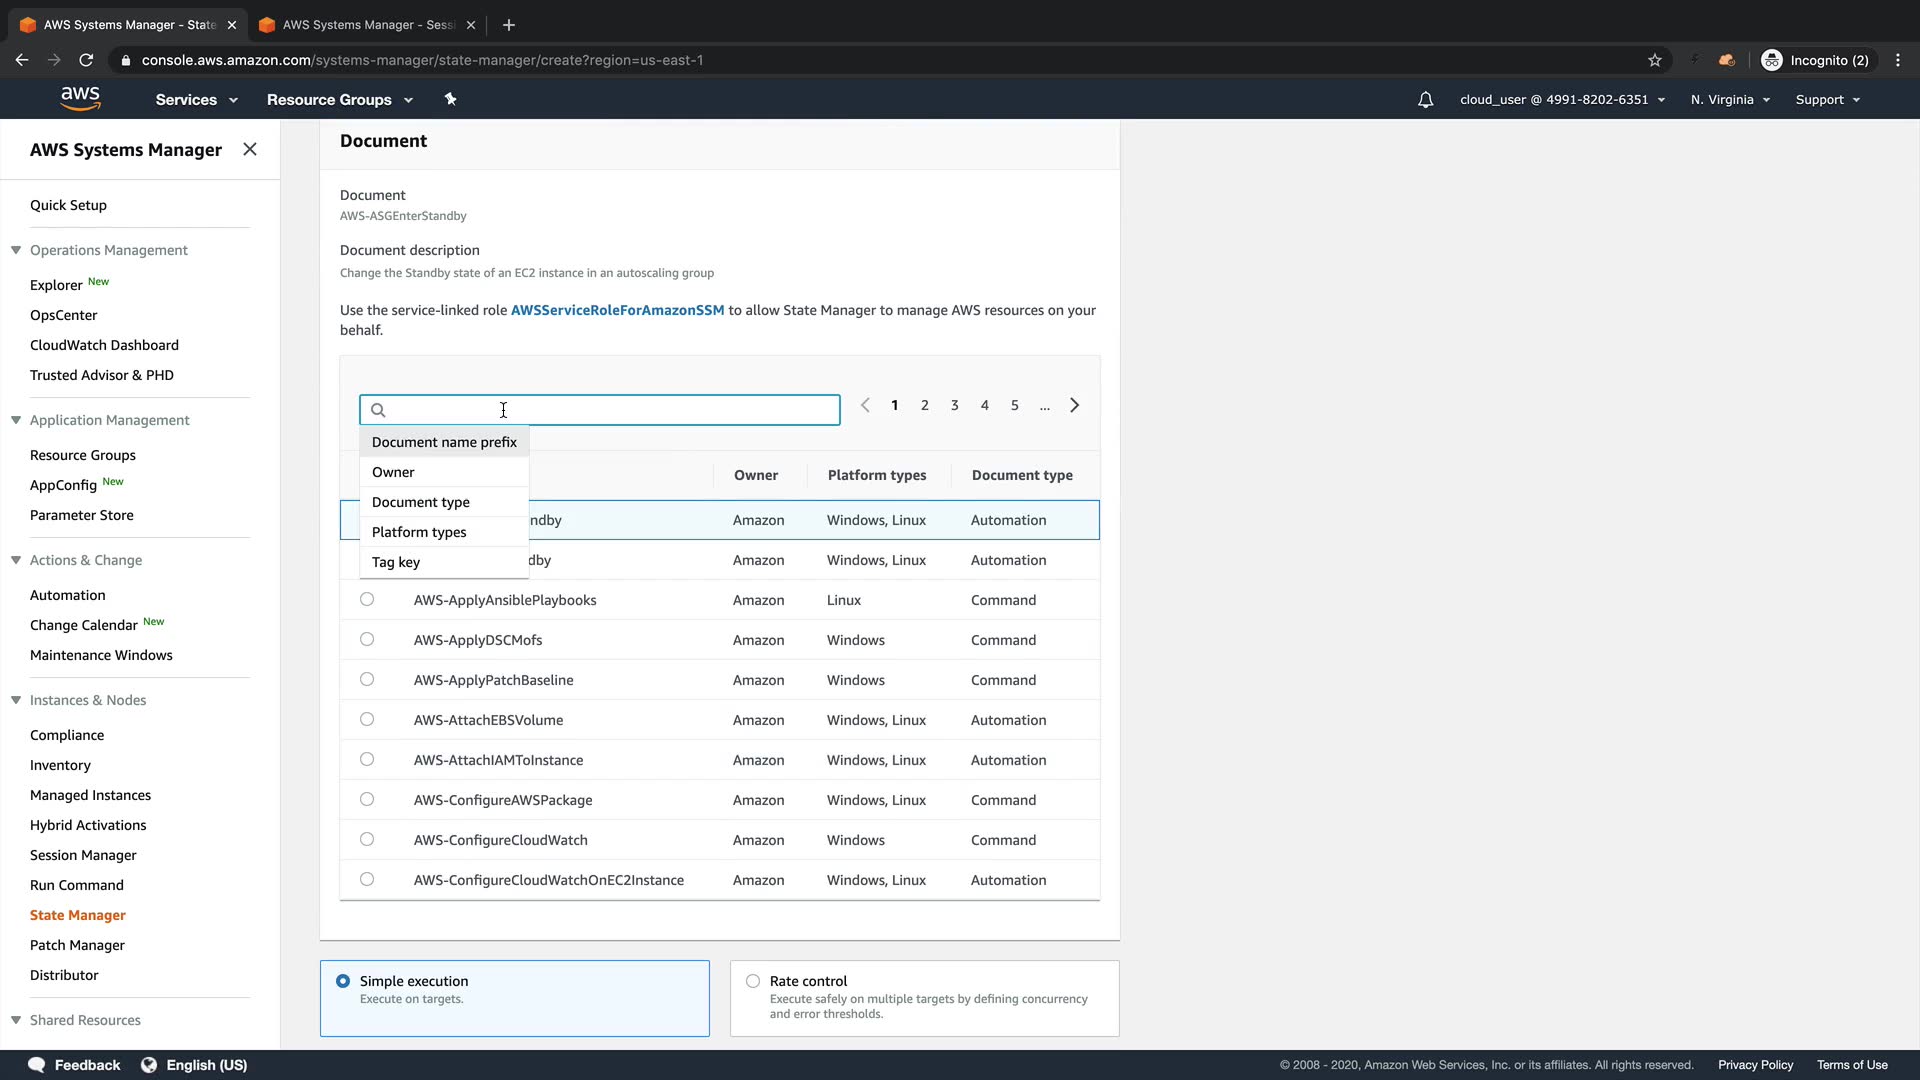Open the Services dropdown menu
1920x1080 pixels.
point(196,100)
